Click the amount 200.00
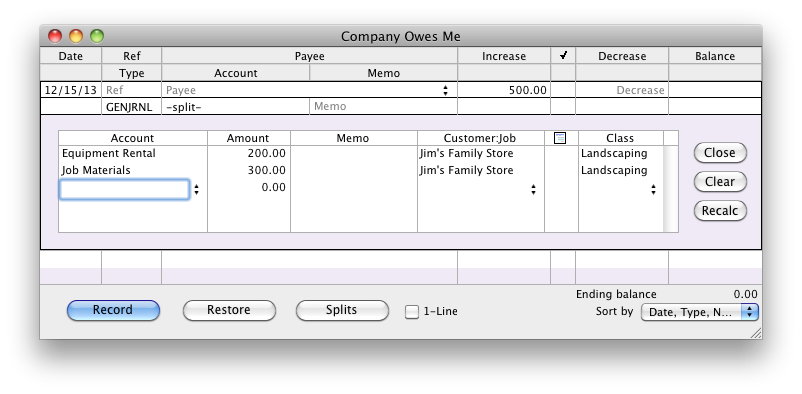The height and width of the screenshot is (394, 802). [266, 154]
